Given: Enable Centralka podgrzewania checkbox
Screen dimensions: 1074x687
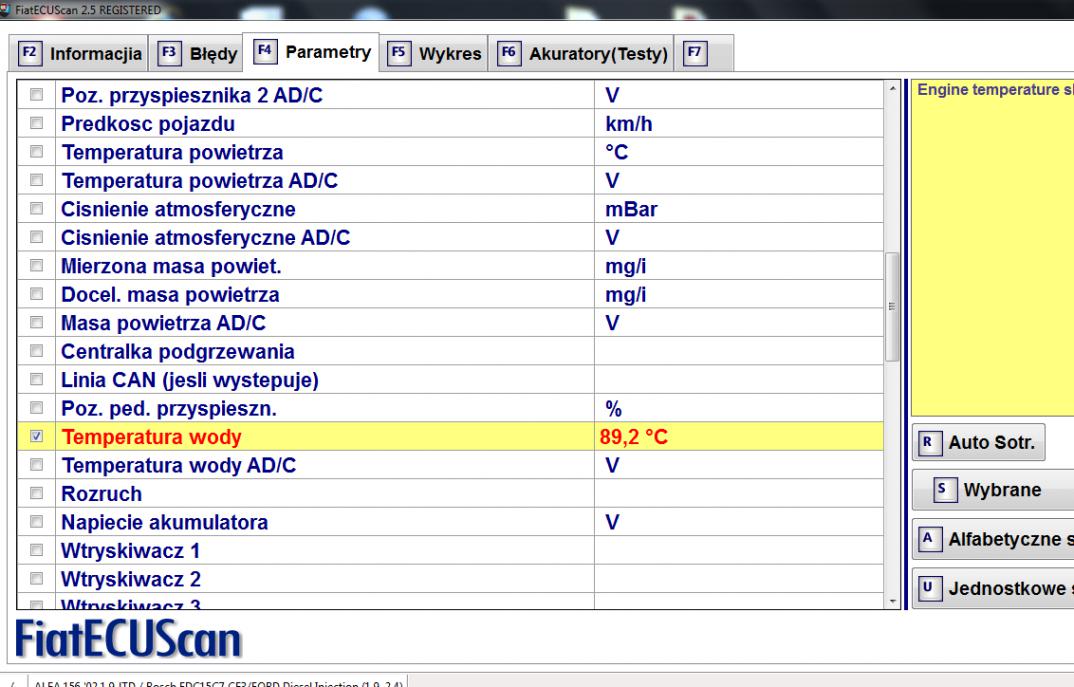Looking at the screenshot, I should point(36,351).
